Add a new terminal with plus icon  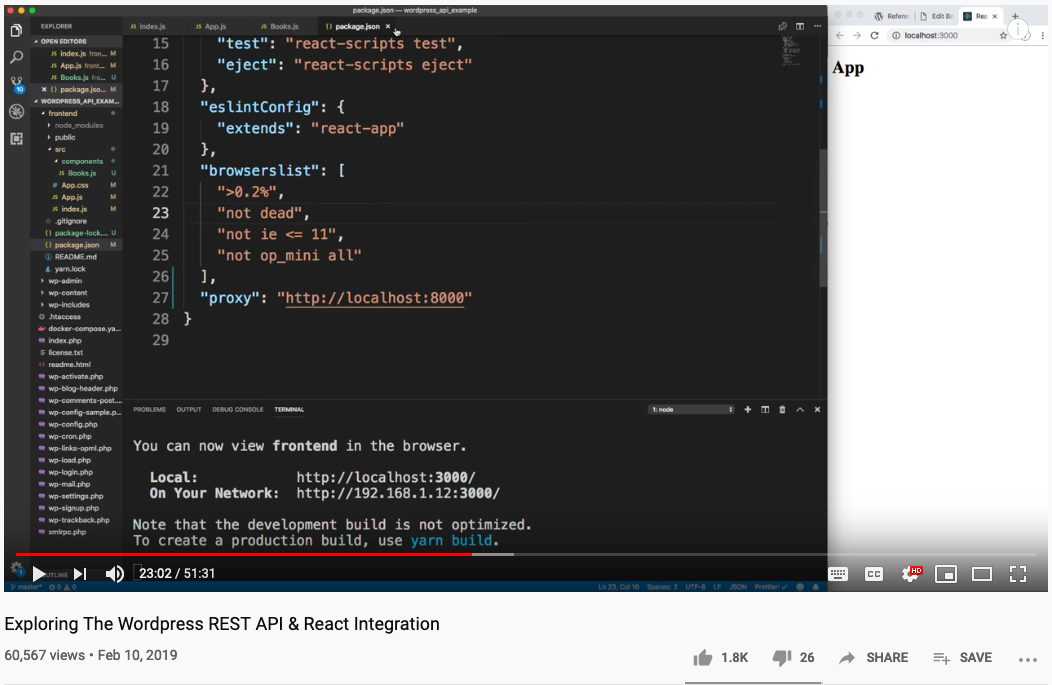click(x=747, y=409)
